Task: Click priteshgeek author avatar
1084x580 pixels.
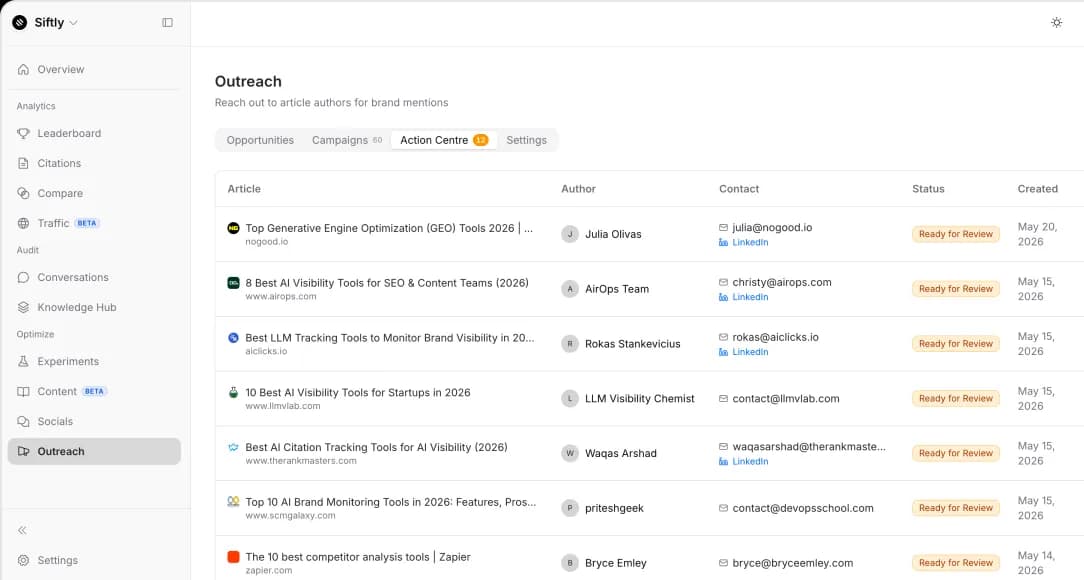Action: [x=570, y=508]
